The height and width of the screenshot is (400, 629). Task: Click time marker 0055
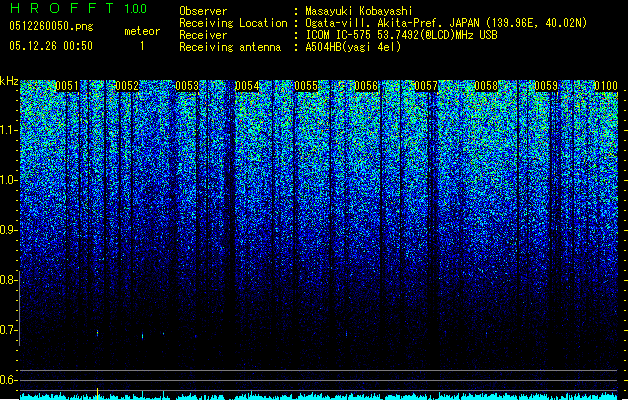(306, 86)
